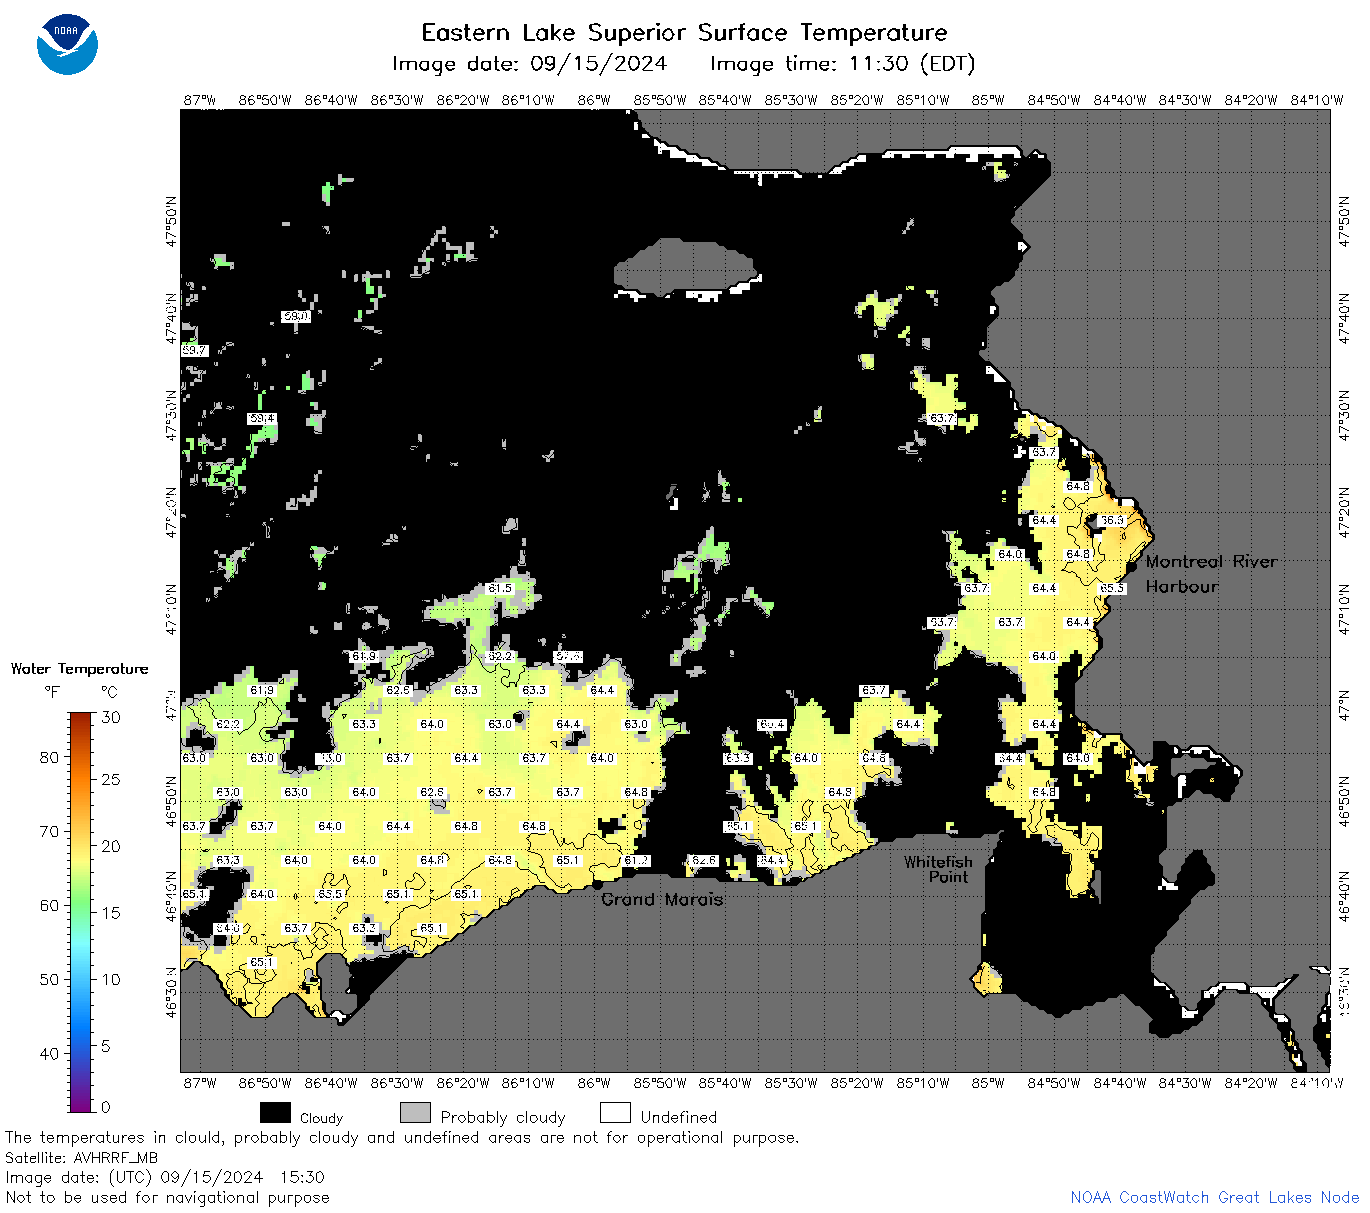Click the gray island in the cloudy lake area

[x=684, y=268]
